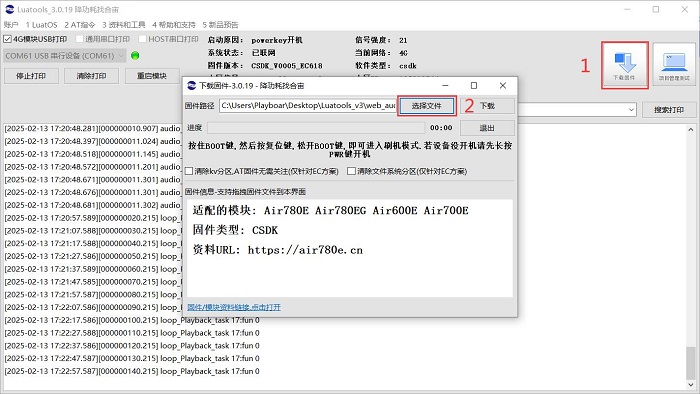Image resolution: width=700 pixels, height=394 pixels.
Task: Open the 2 AT指令 menu
Action: [x=80, y=25]
